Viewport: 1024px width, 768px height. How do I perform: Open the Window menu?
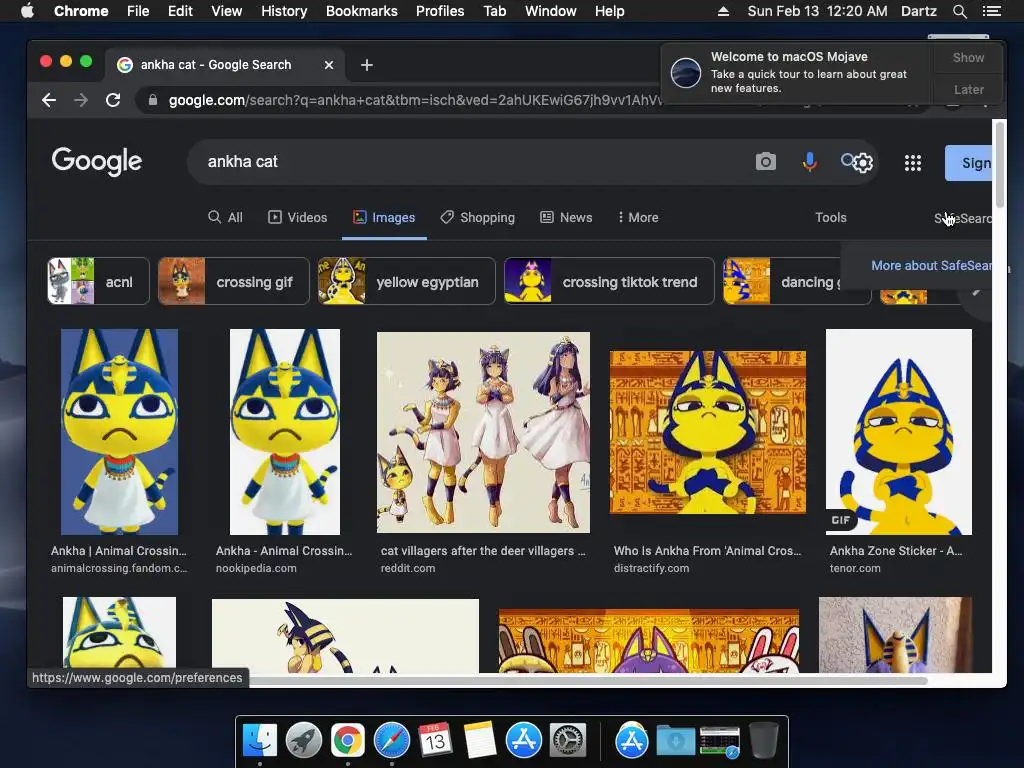click(x=551, y=11)
